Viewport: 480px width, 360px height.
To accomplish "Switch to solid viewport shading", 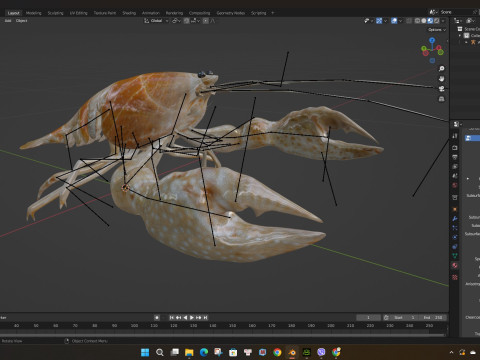I will [x=424, y=21].
